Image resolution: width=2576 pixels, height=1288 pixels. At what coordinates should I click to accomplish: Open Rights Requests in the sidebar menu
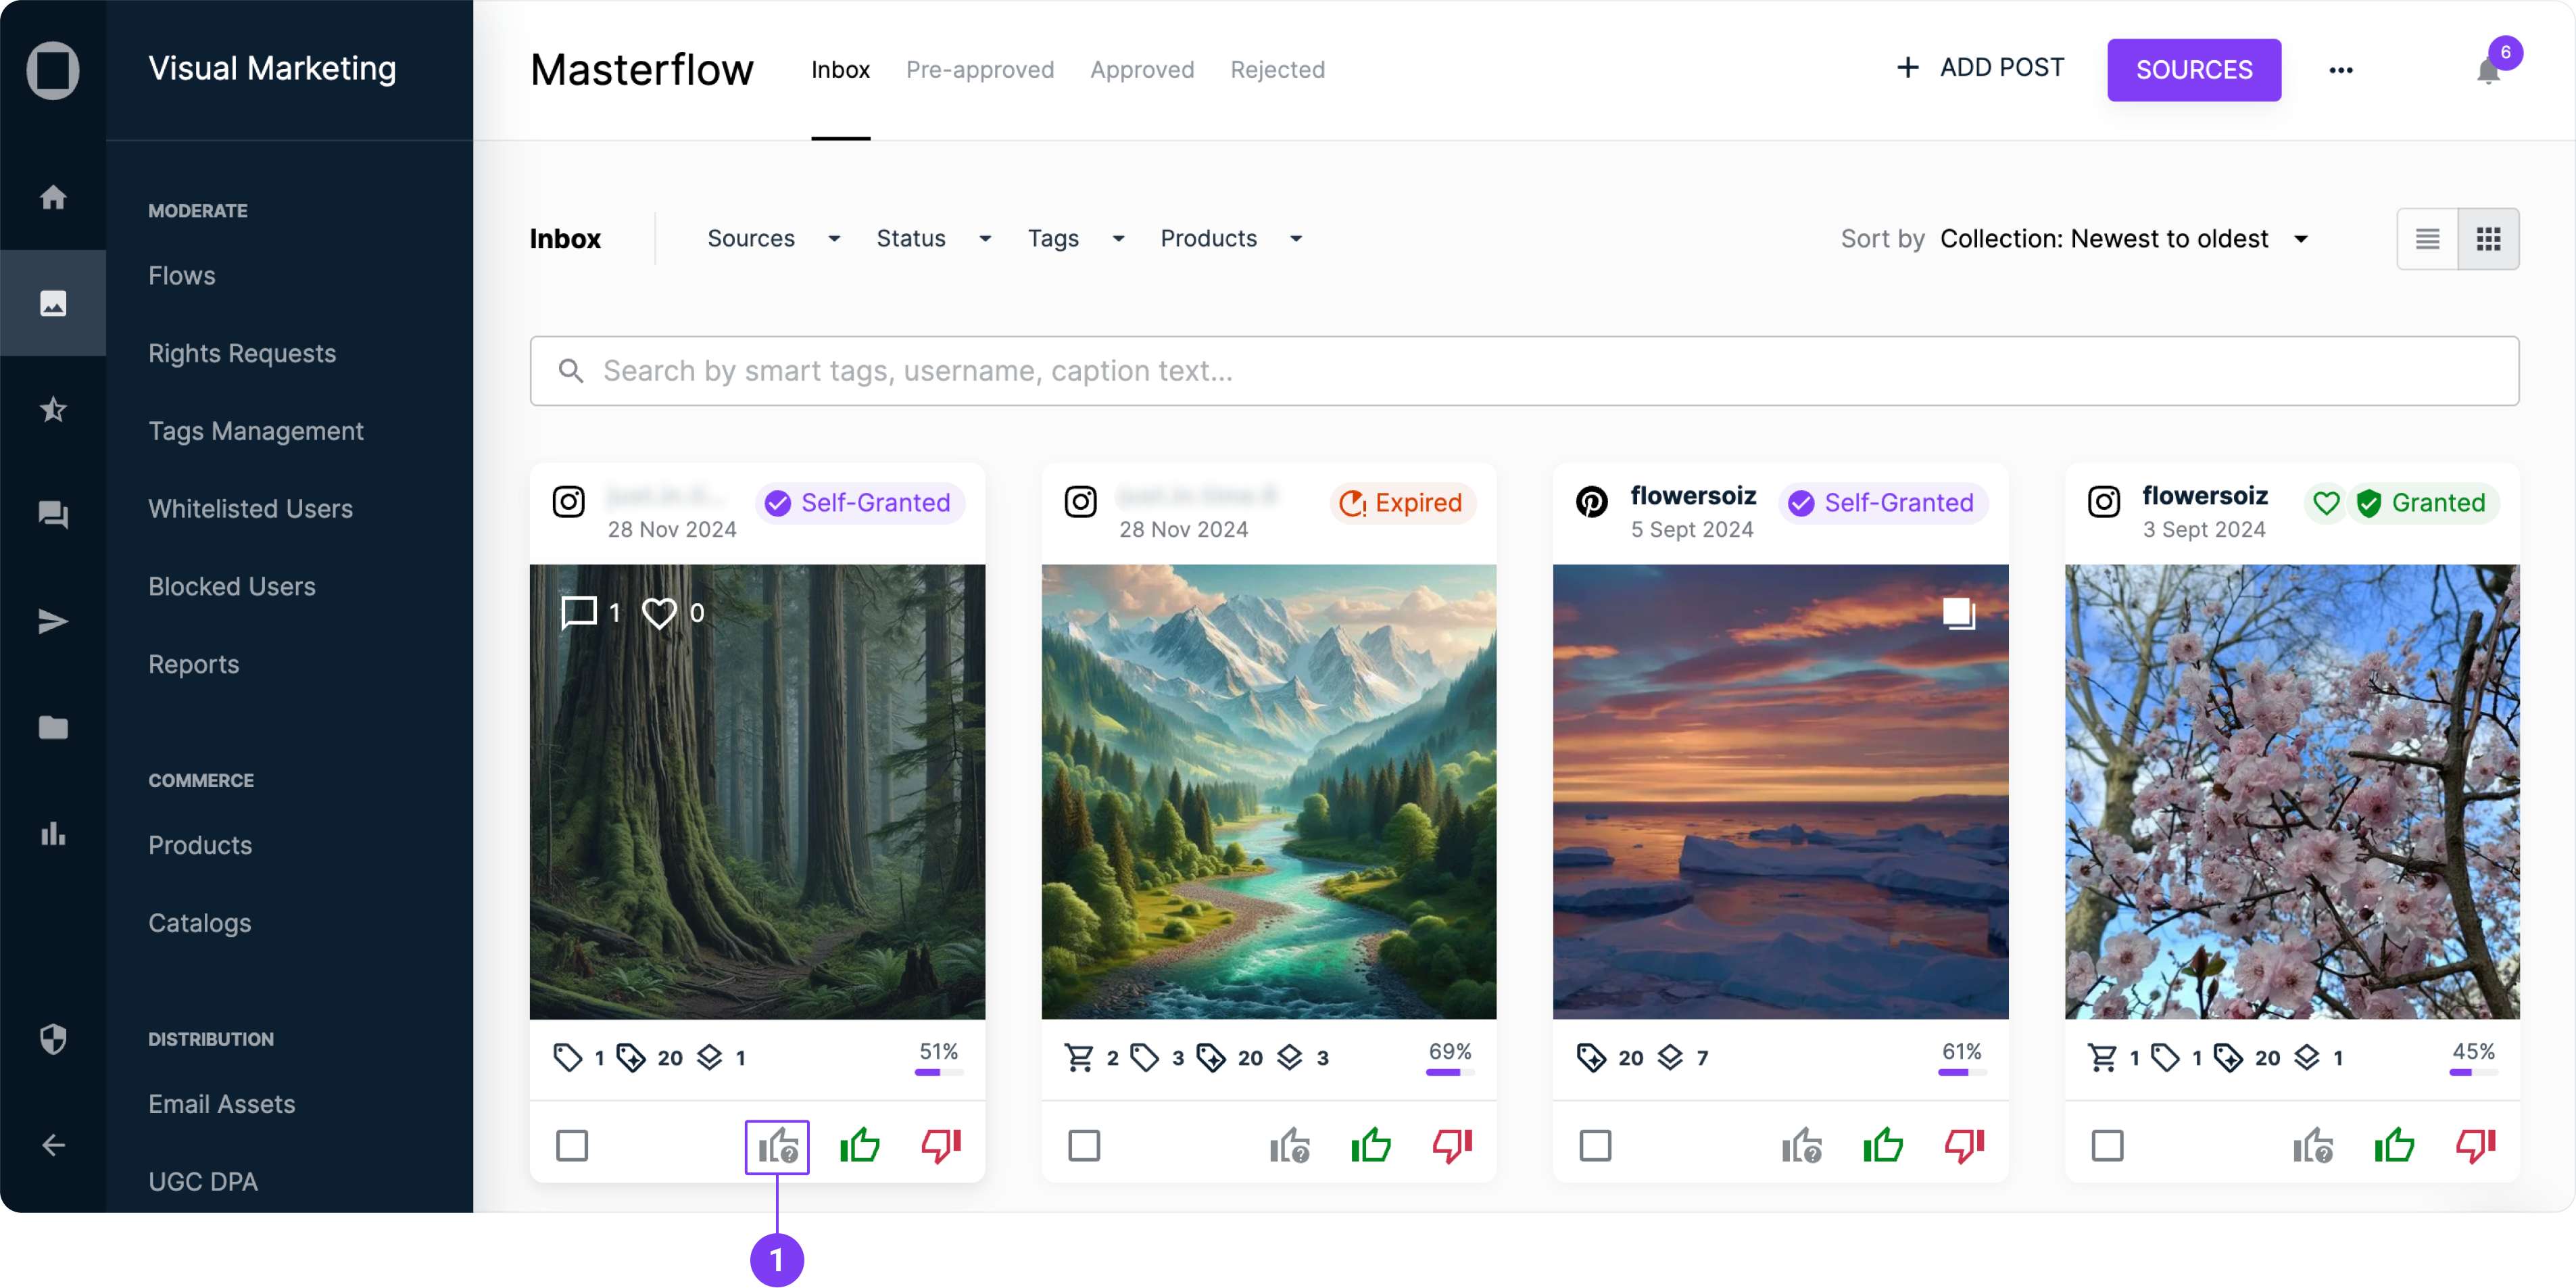click(x=242, y=353)
